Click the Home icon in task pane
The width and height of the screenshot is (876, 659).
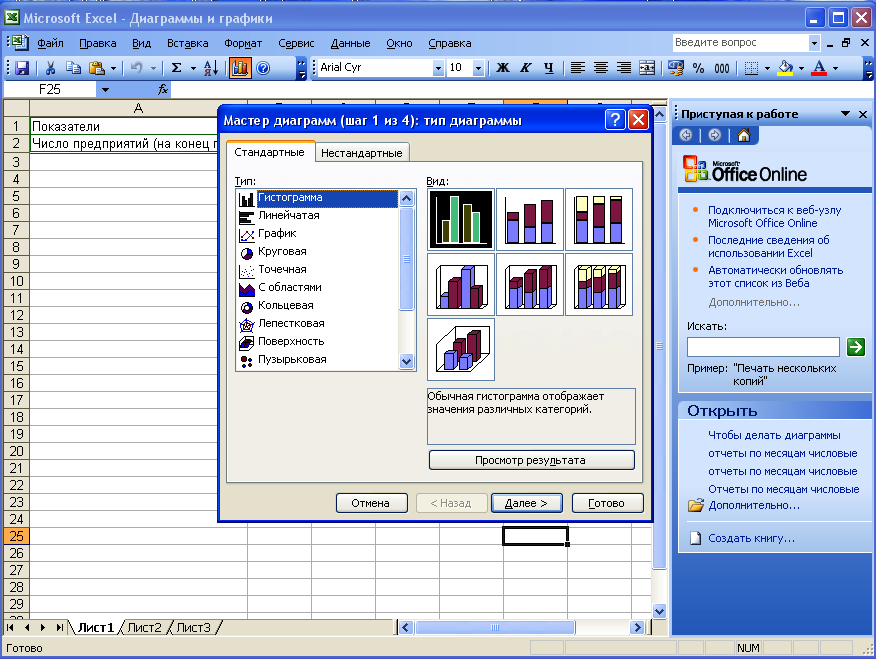(x=742, y=135)
